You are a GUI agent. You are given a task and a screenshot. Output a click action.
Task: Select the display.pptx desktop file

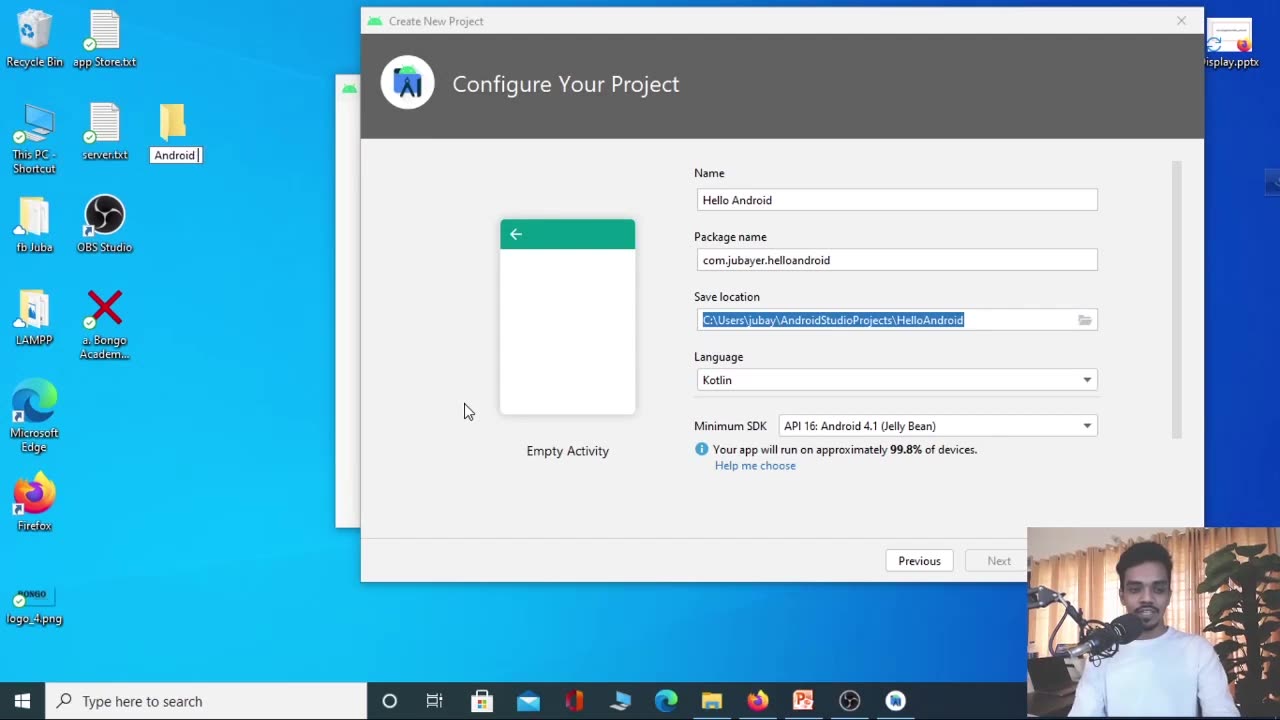[x=1231, y=42]
